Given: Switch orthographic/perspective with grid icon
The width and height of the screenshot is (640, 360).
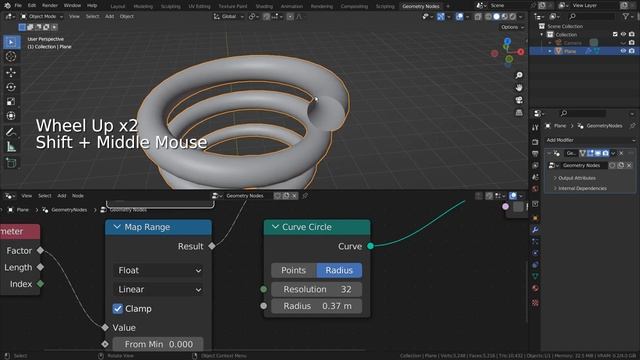Looking at the screenshot, I should 519,112.
